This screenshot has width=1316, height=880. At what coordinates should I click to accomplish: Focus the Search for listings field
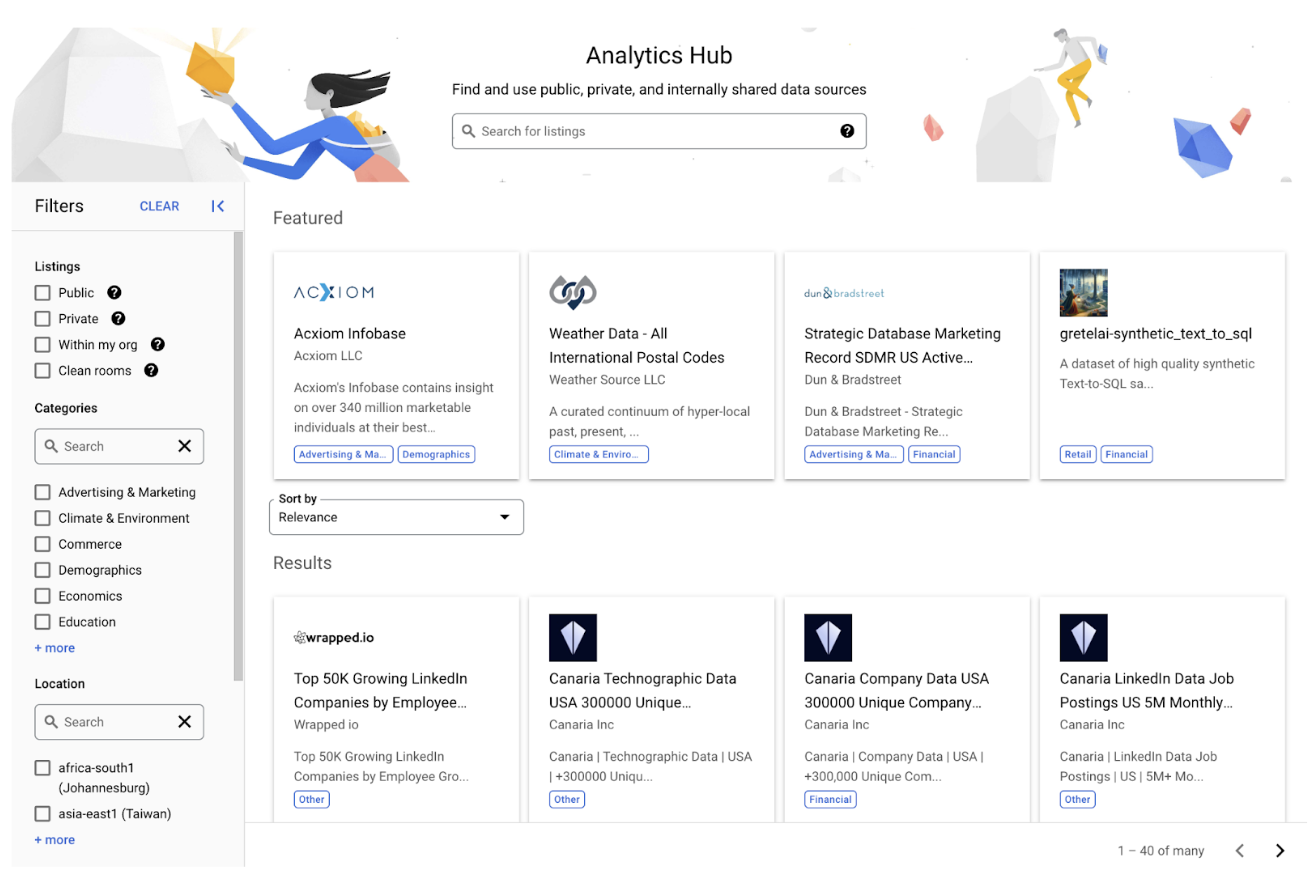click(659, 131)
